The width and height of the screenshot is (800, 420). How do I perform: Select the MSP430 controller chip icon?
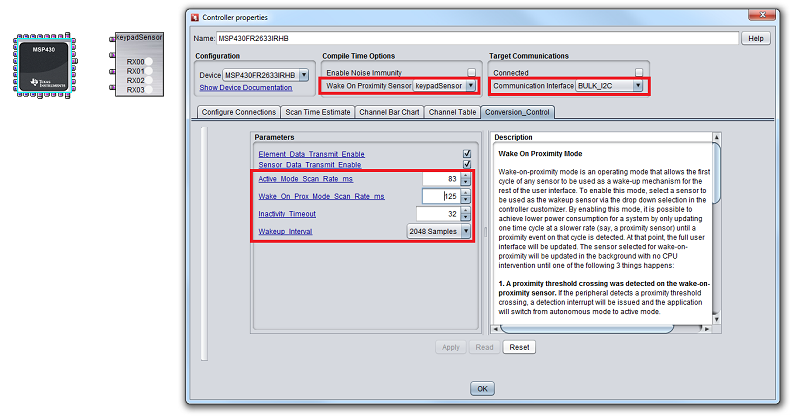point(43,65)
